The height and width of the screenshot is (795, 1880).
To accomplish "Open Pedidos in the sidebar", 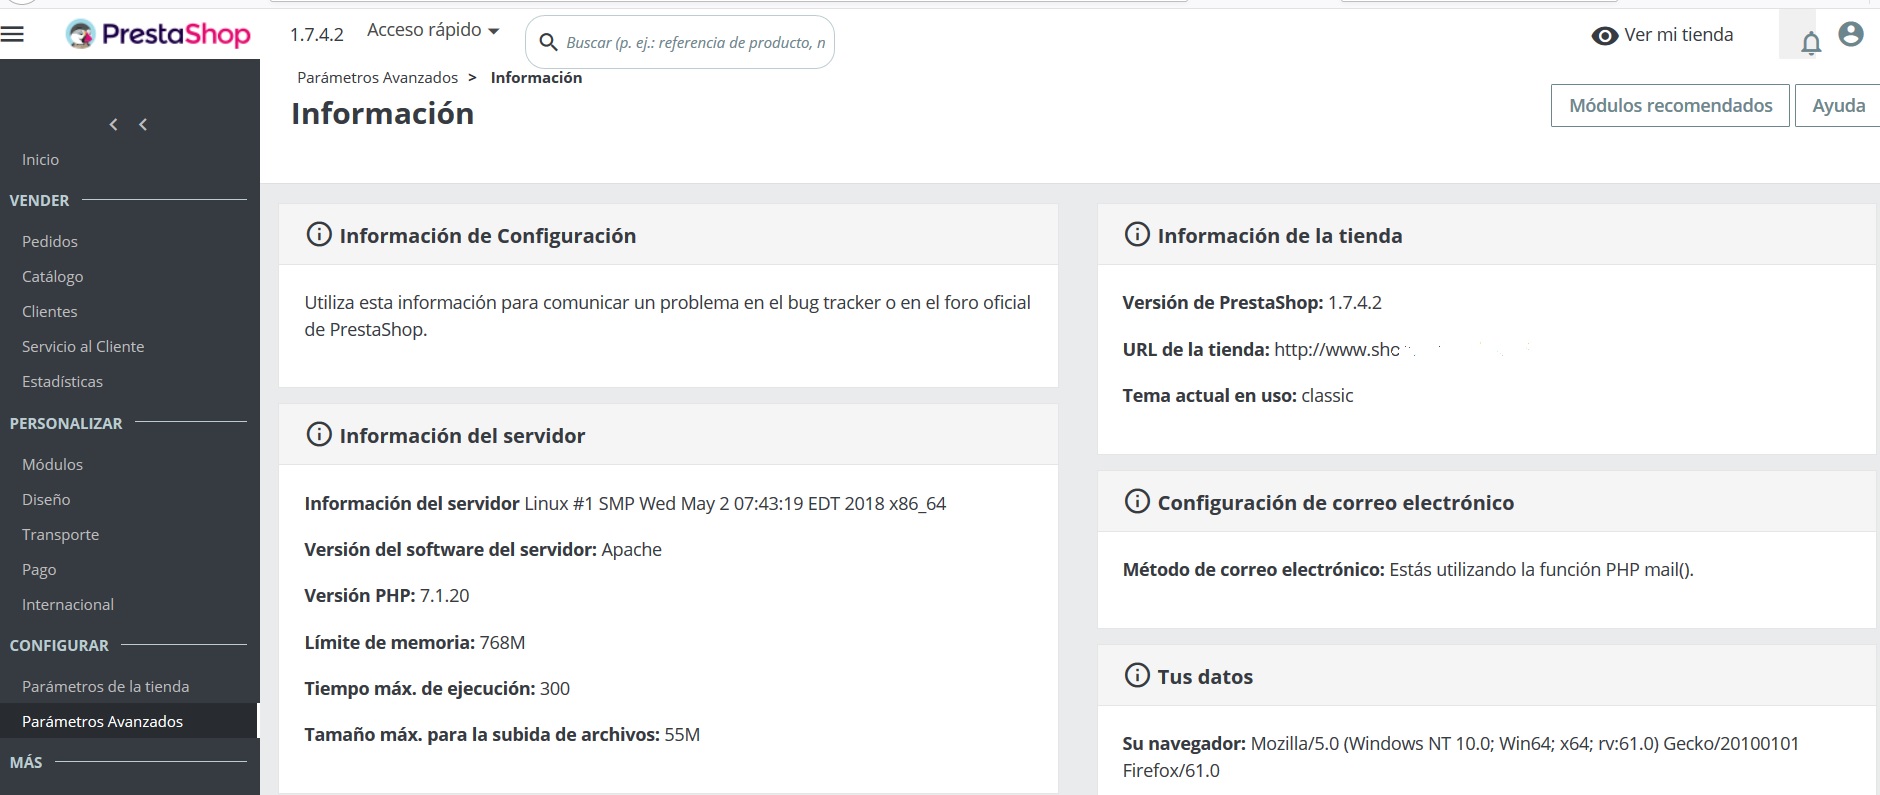I will click(x=50, y=241).
